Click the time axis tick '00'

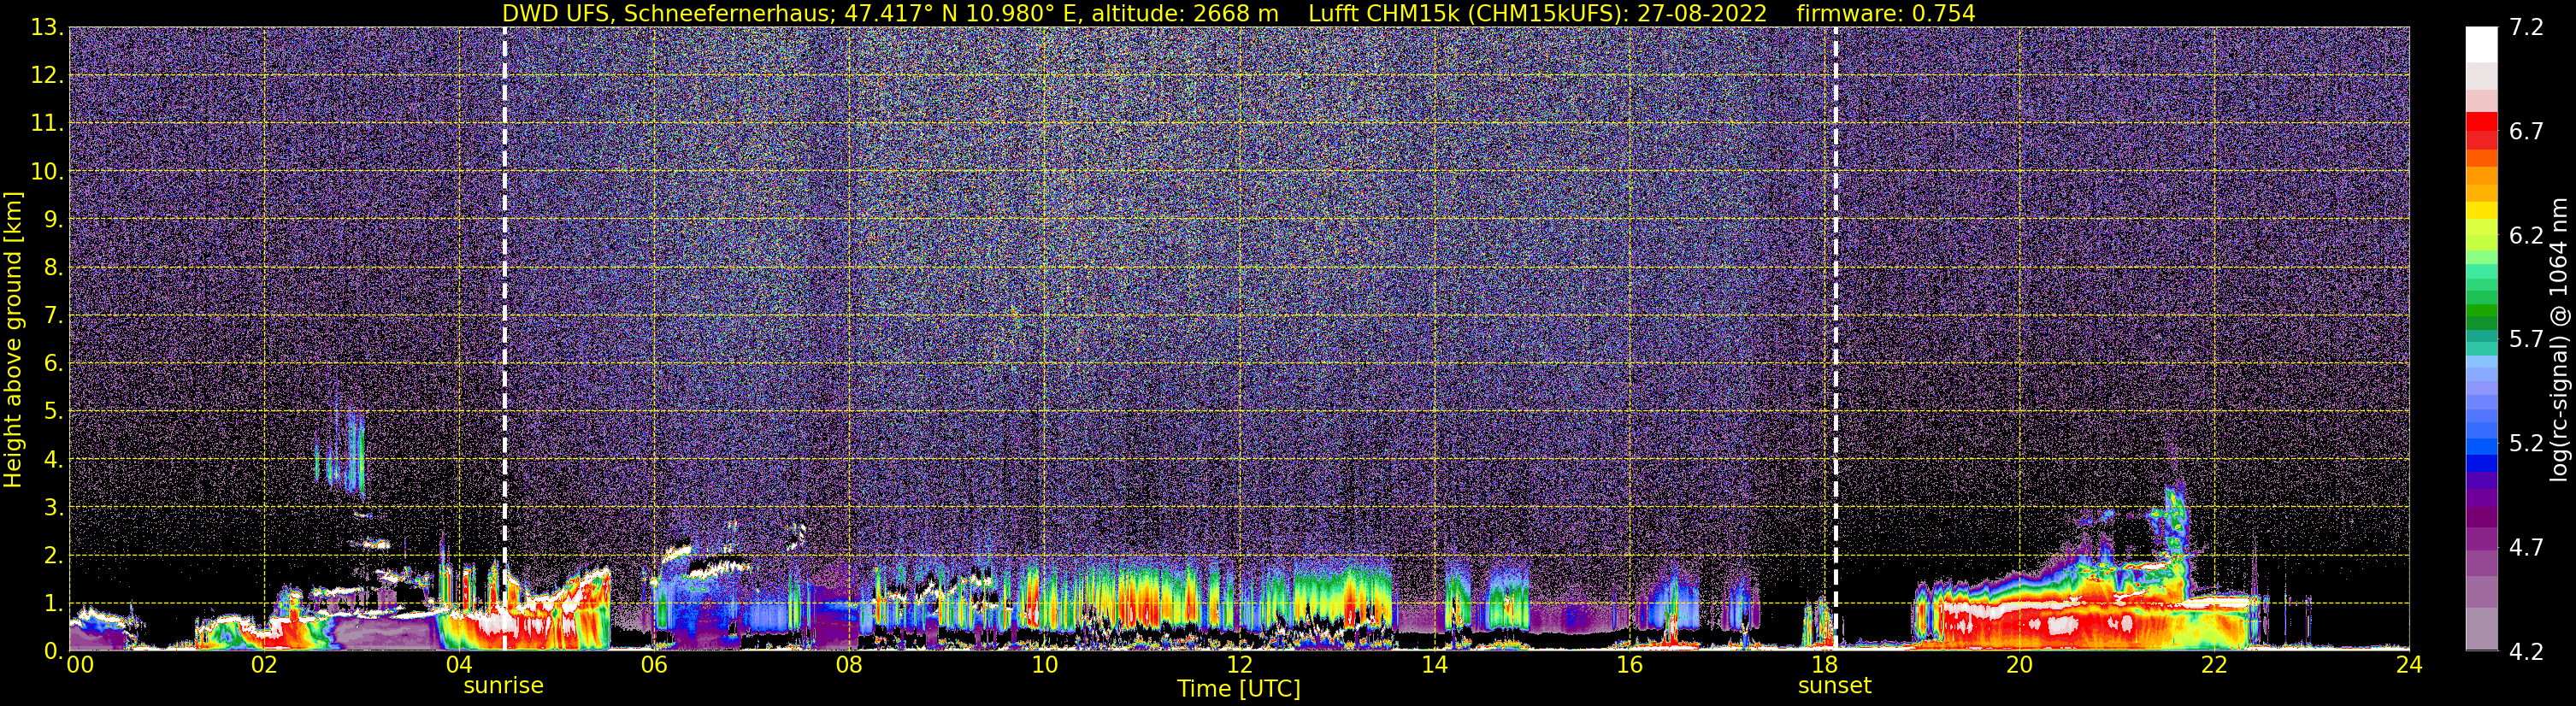click(x=80, y=665)
